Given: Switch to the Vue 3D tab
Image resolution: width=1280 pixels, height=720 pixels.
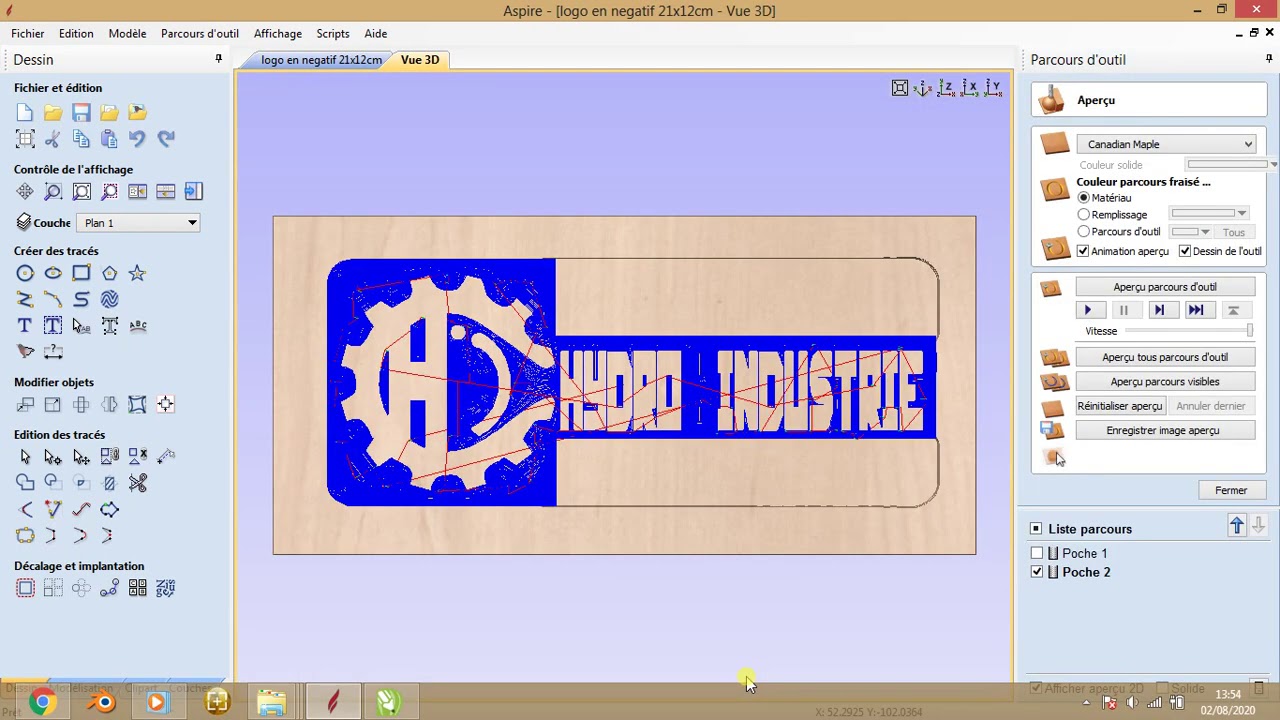Looking at the screenshot, I should pos(420,60).
